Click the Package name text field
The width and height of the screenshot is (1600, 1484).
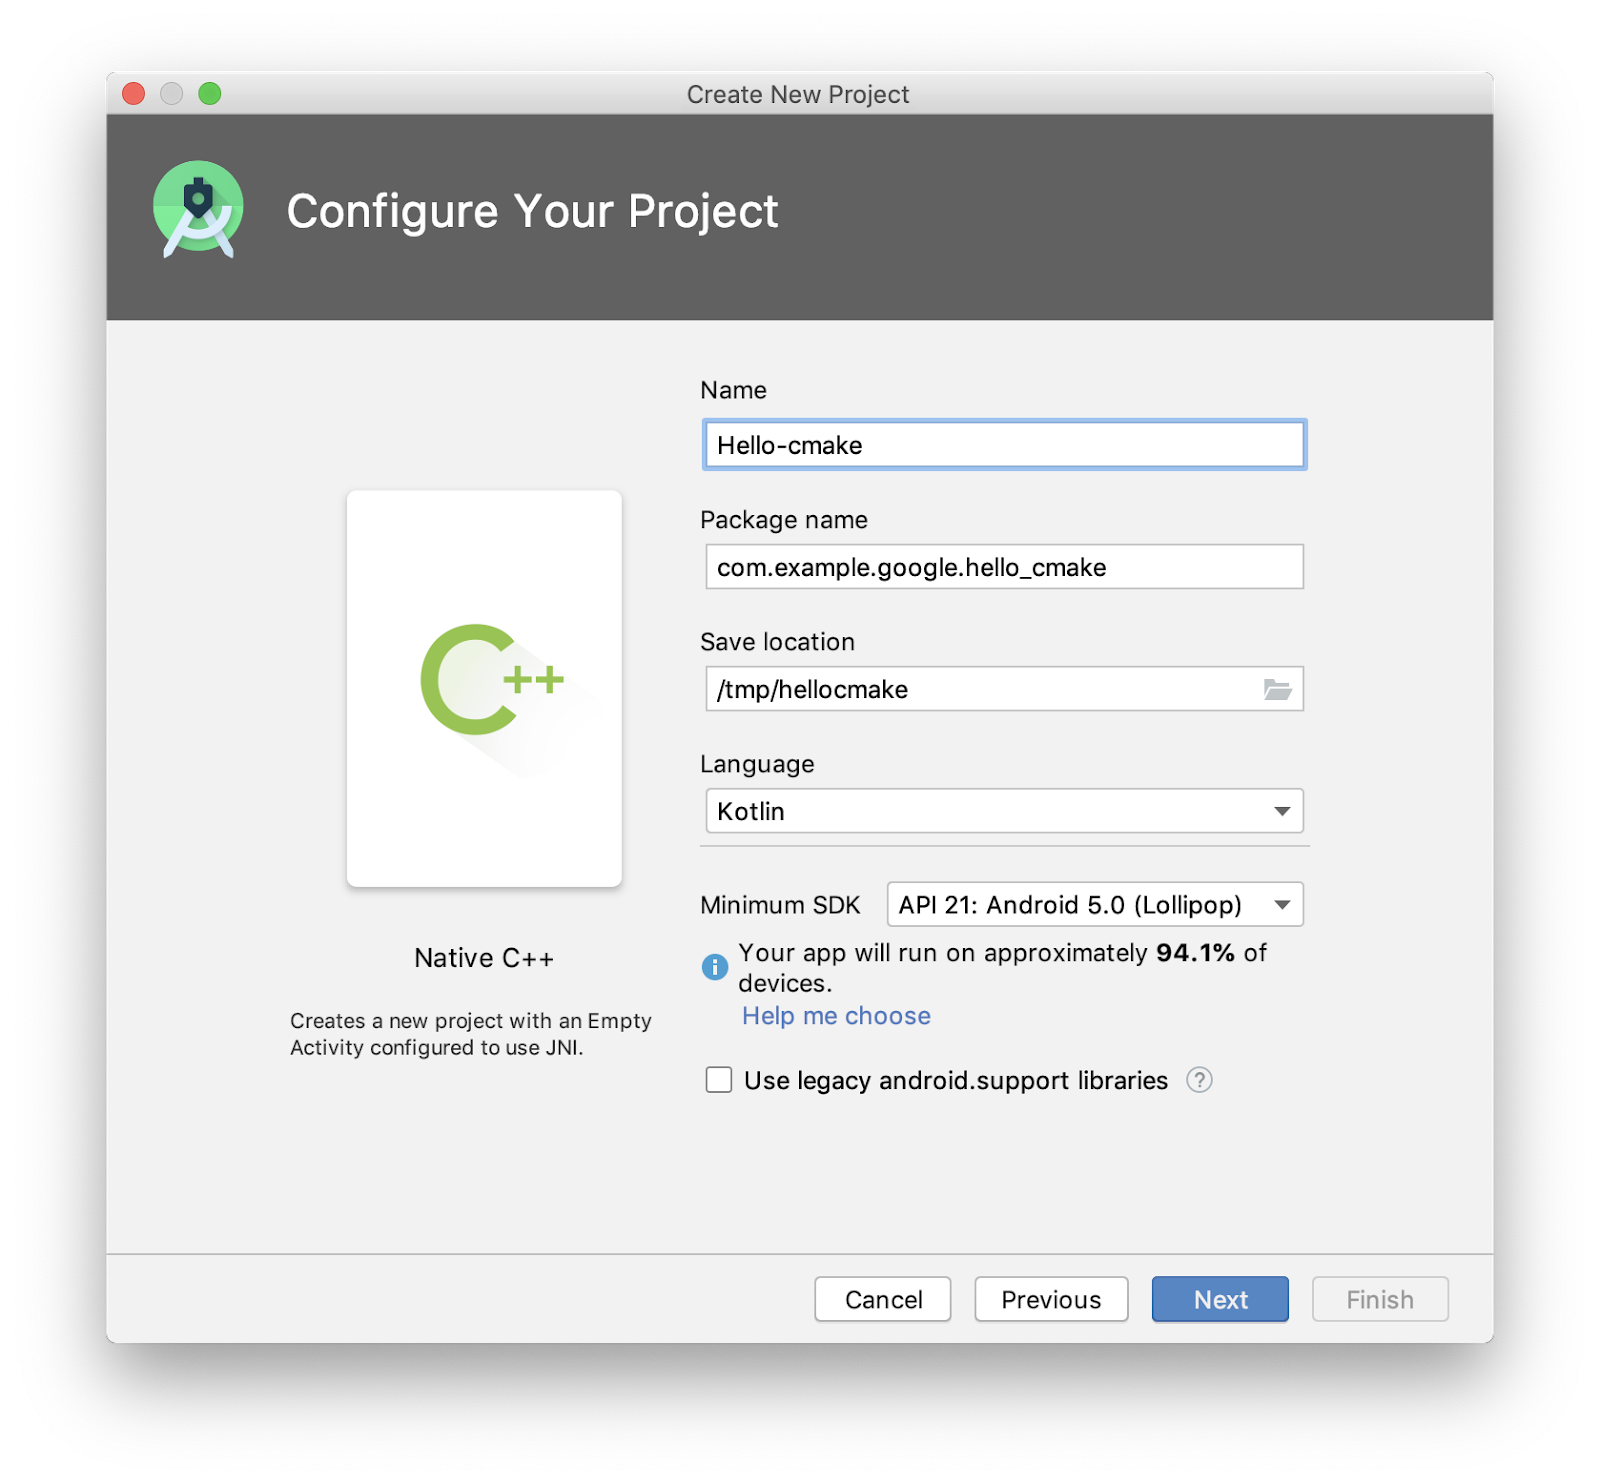(x=1003, y=566)
